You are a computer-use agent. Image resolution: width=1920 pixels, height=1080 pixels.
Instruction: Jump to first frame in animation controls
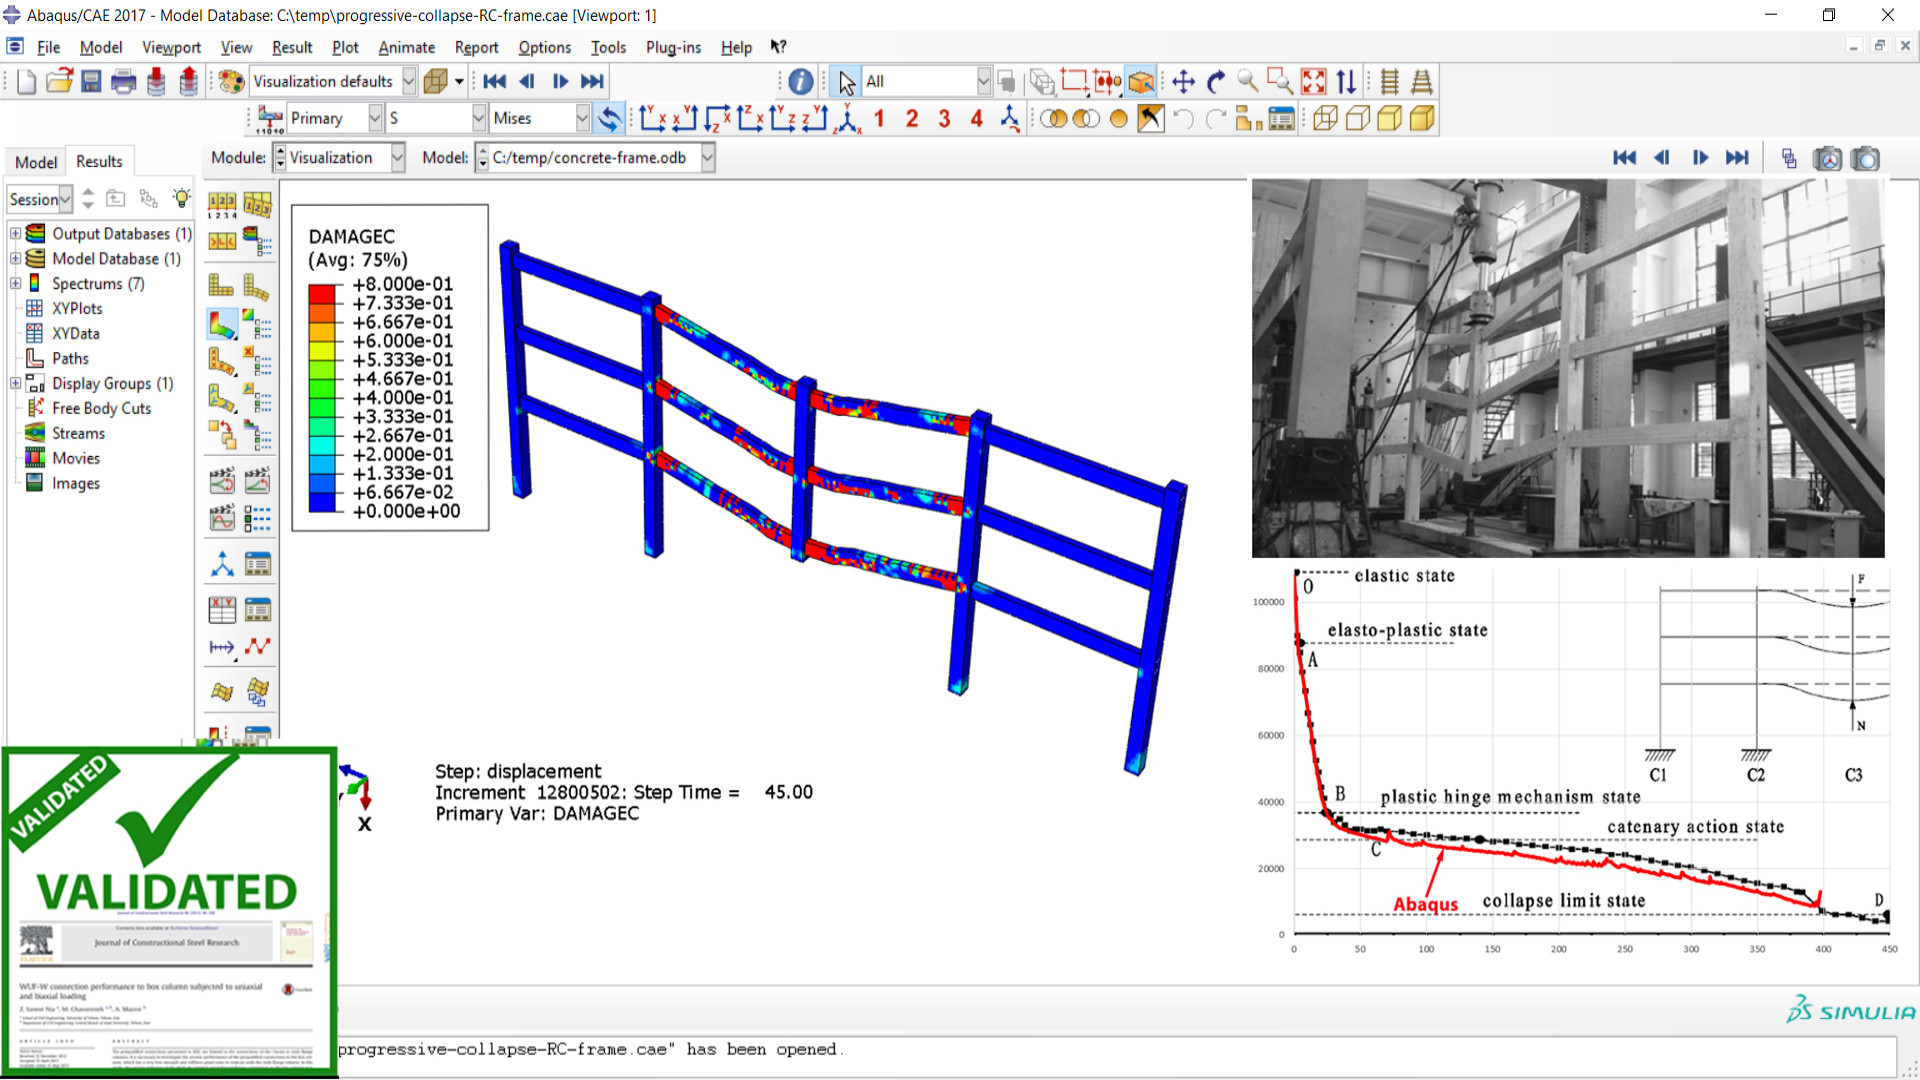(495, 82)
